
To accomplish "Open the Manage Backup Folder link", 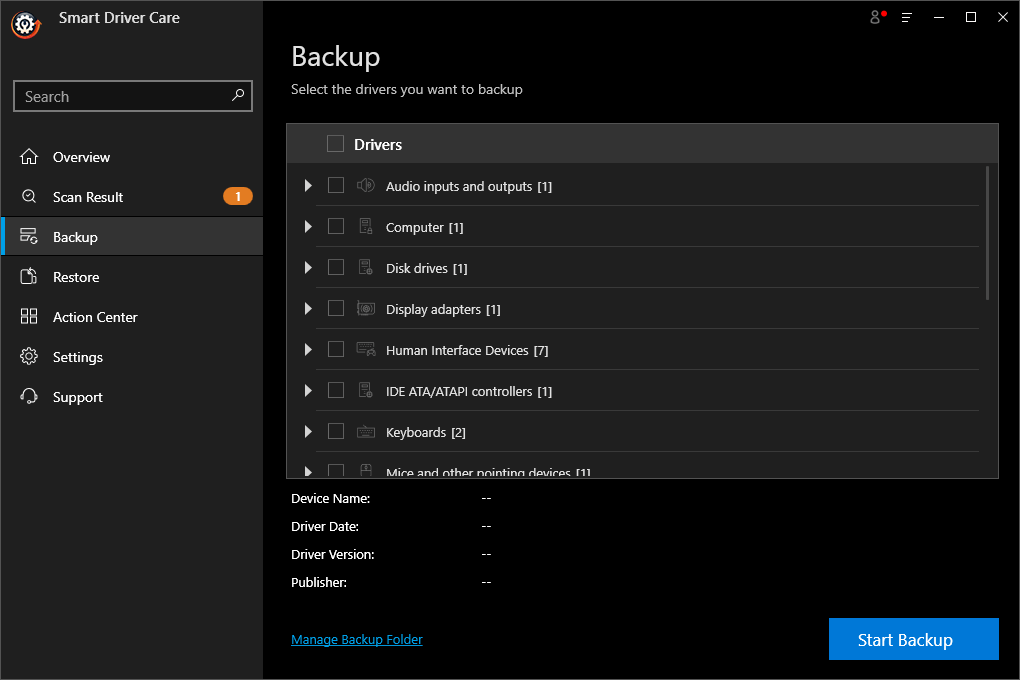I will 356,638.
